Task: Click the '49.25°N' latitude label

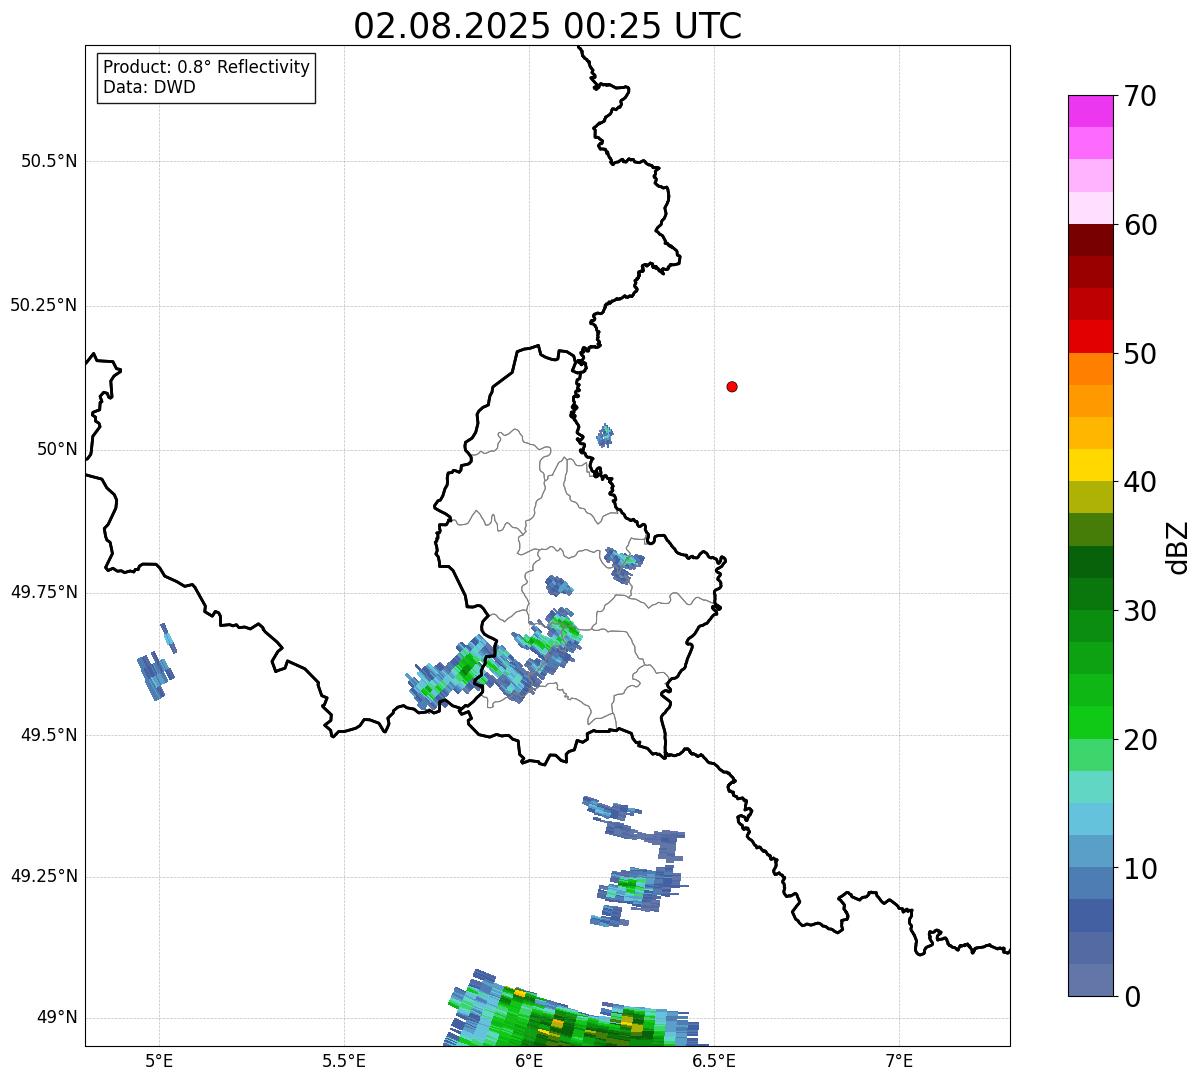Action: pyautogui.click(x=44, y=877)
